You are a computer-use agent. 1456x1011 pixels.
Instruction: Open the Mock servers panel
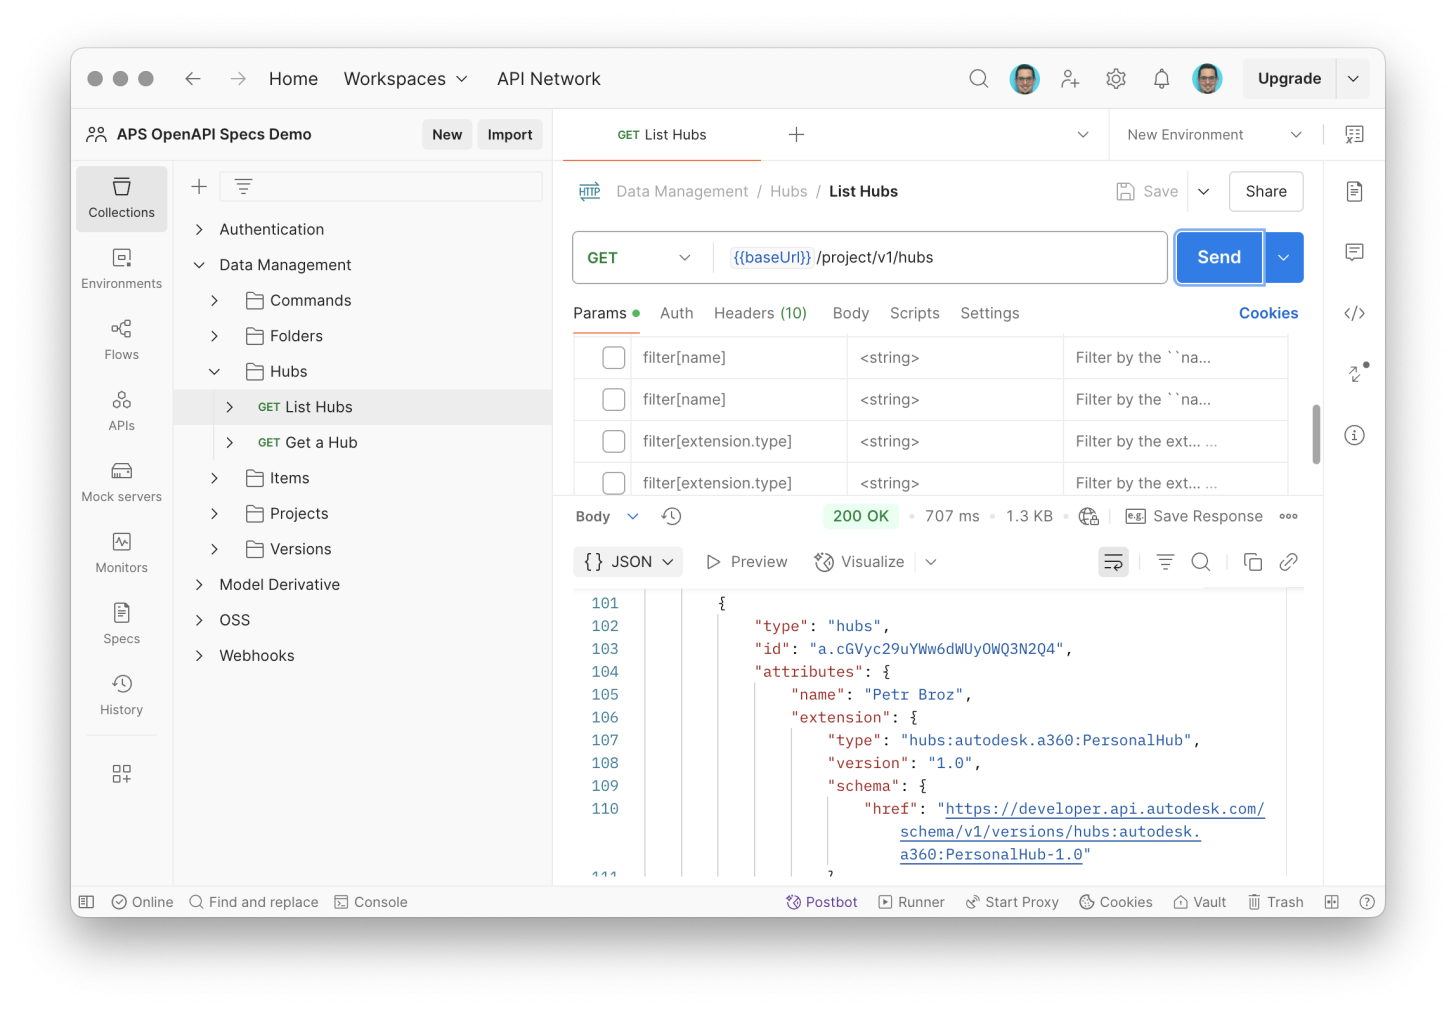coord(121,482)
